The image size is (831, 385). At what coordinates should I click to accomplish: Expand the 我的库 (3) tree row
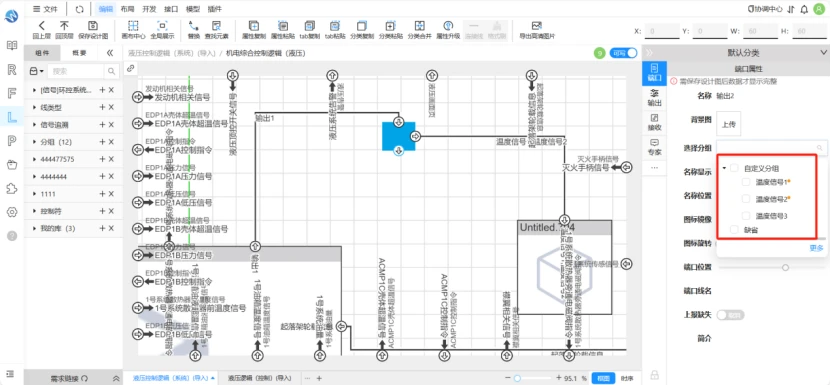[x=35, y=229]
